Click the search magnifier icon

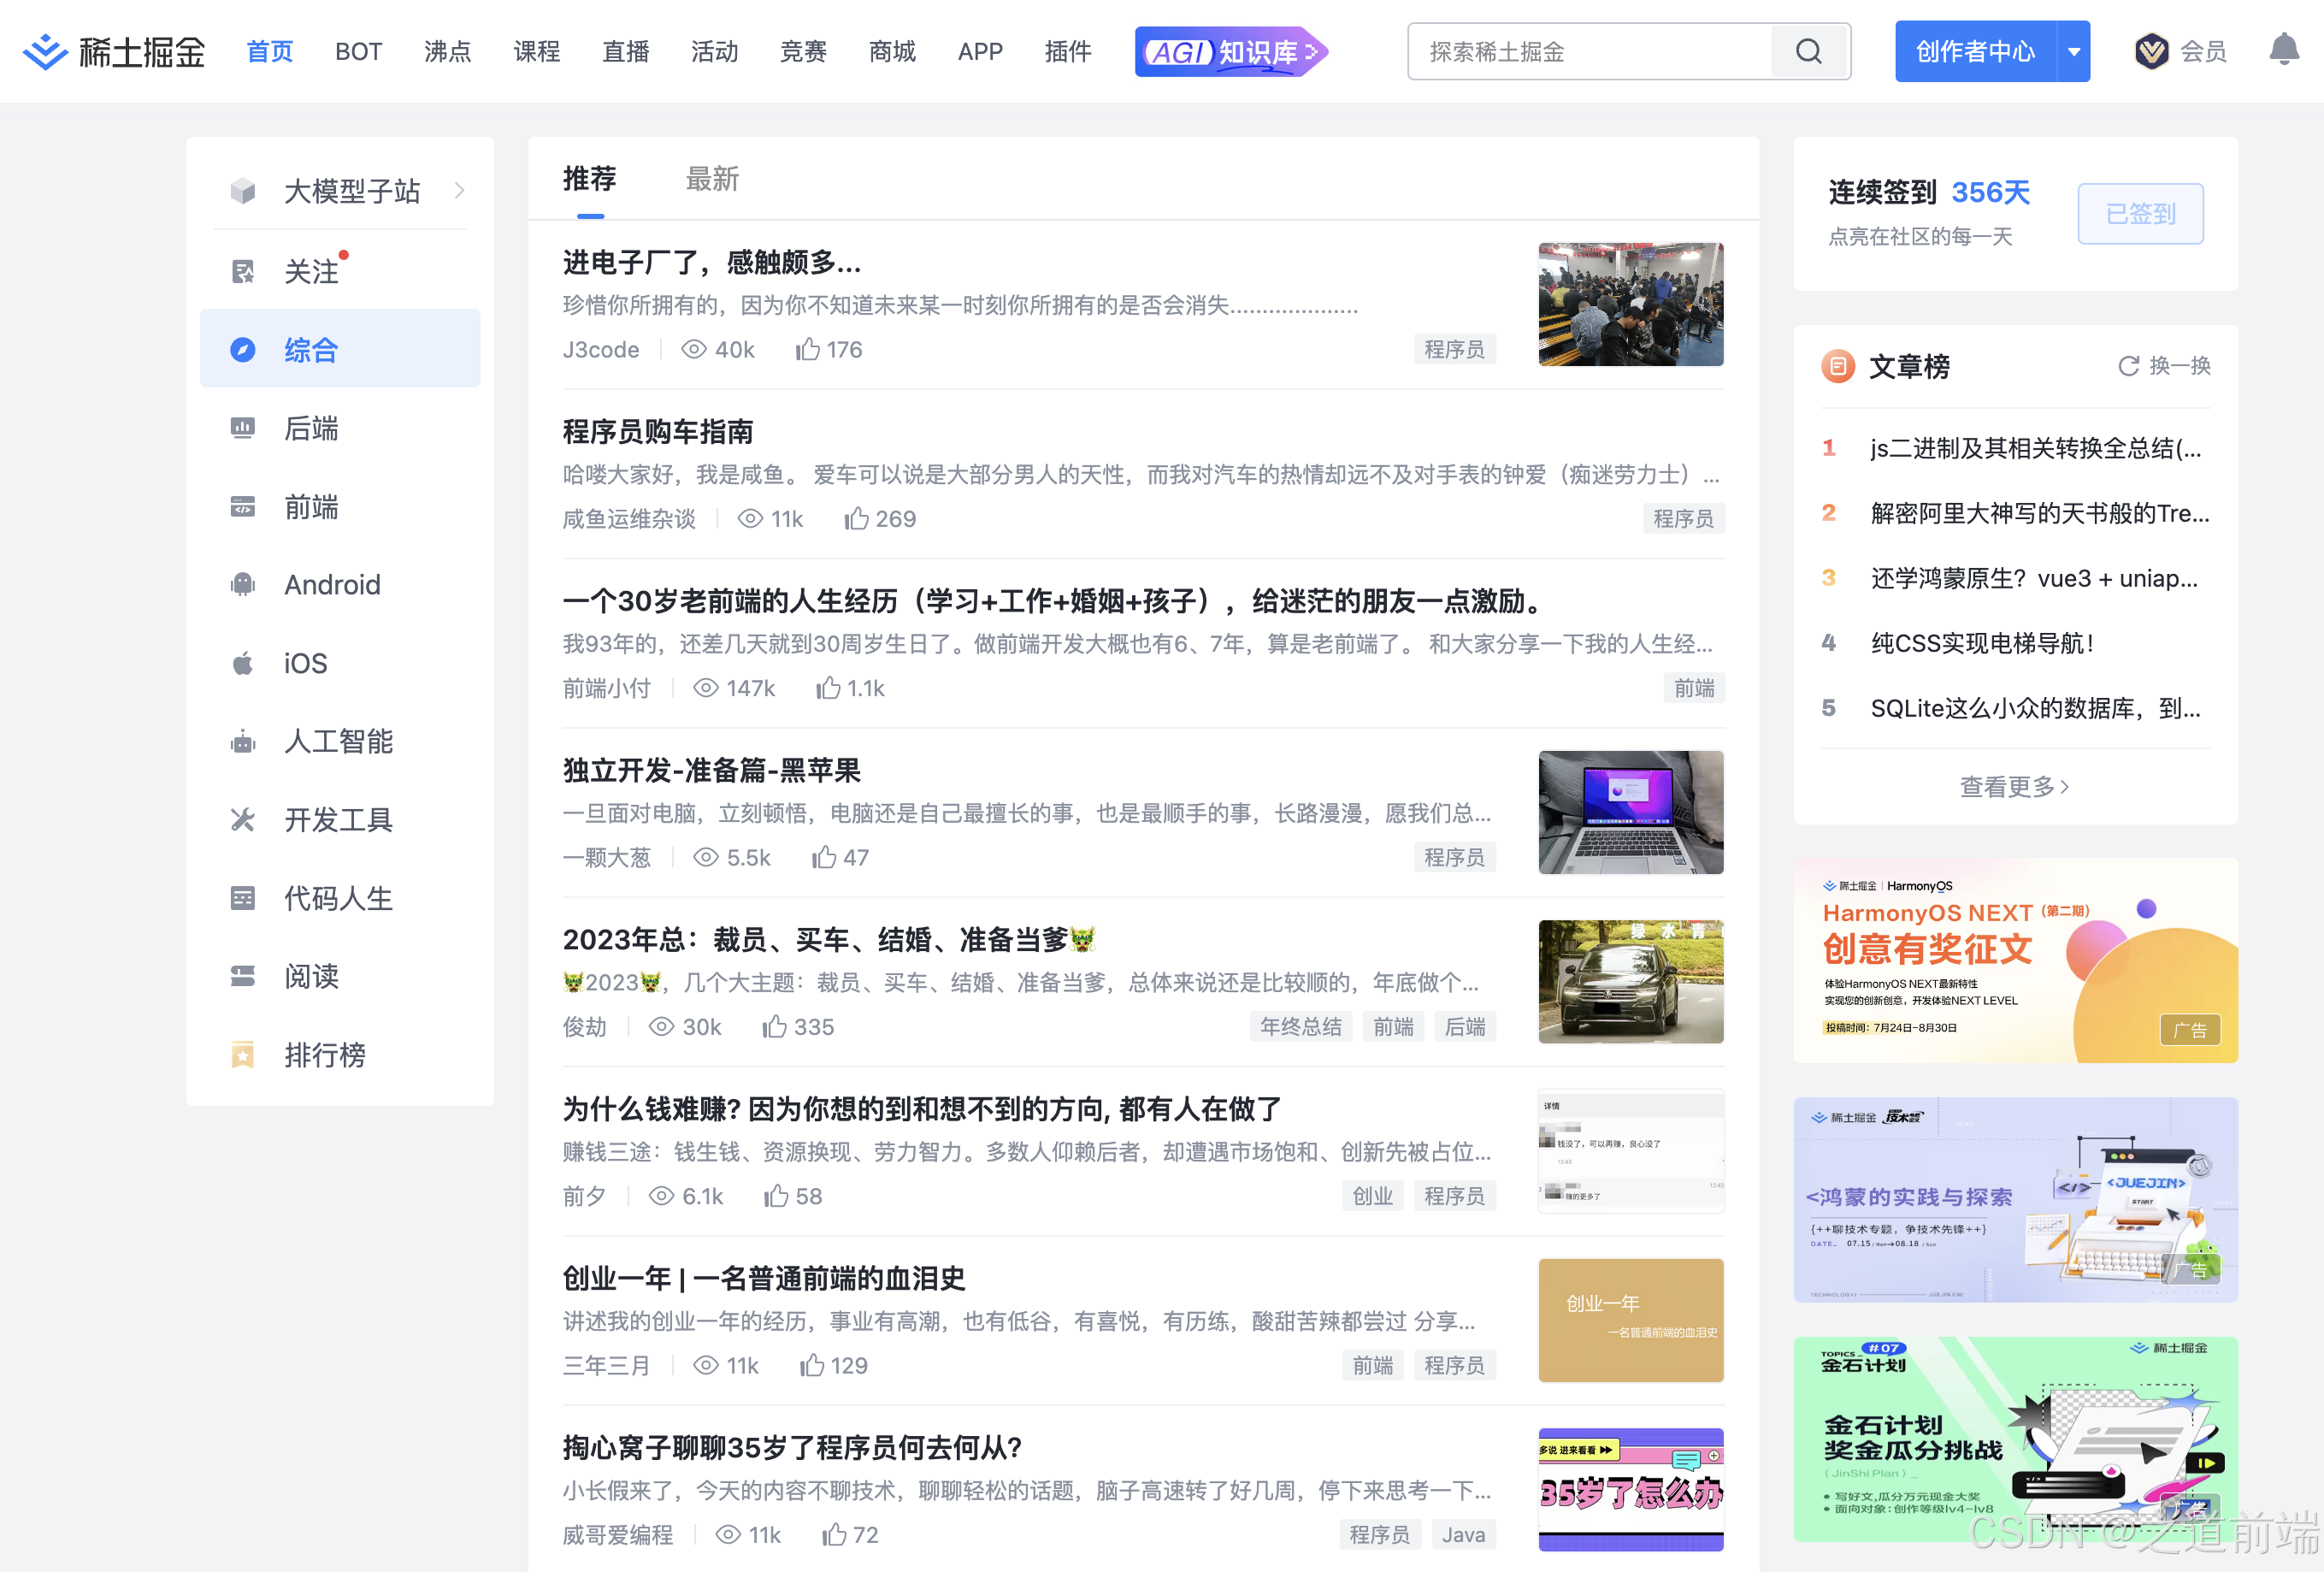click(x=1808, y=51)
